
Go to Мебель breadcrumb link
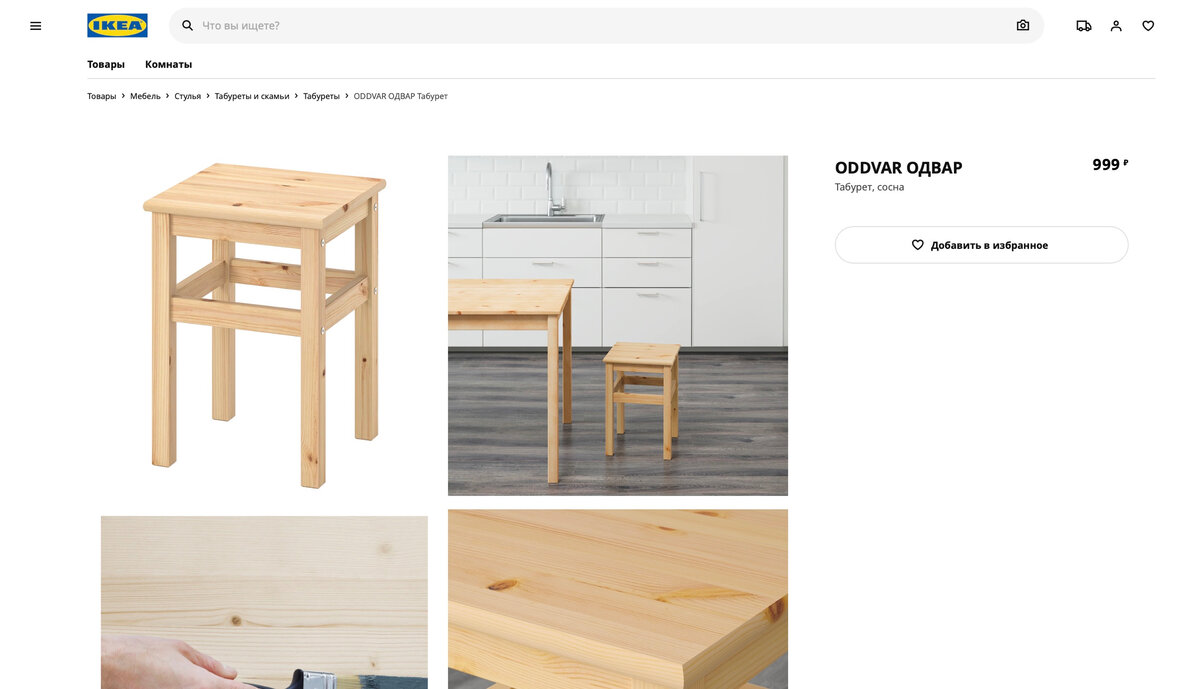(x=145, y=96)
